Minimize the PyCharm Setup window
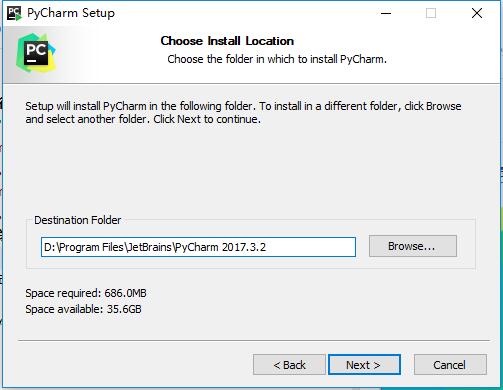 click(386, 13)
